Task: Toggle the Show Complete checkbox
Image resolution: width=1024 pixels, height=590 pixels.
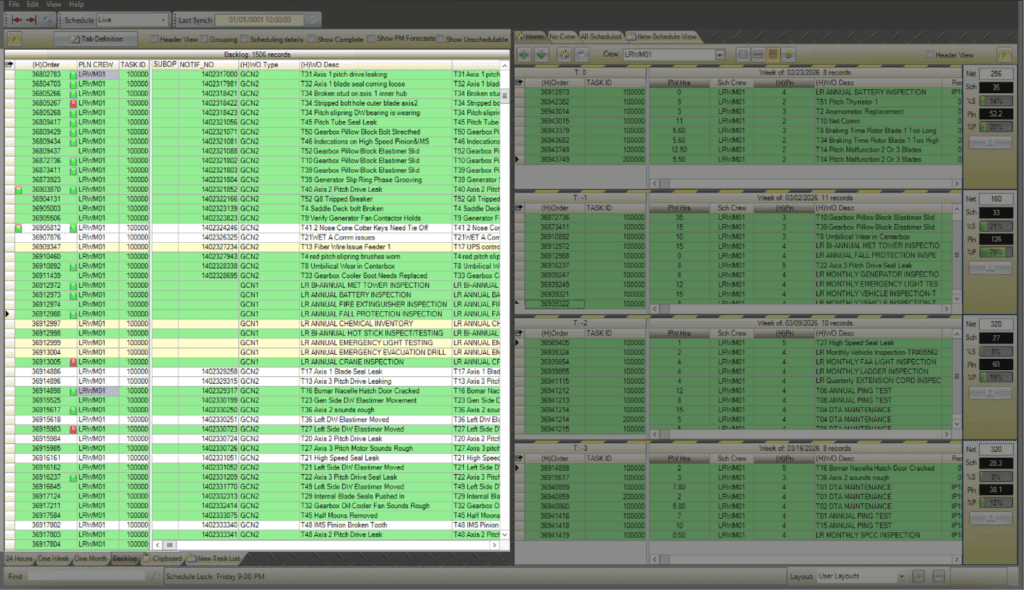Action: click(310, 39)
